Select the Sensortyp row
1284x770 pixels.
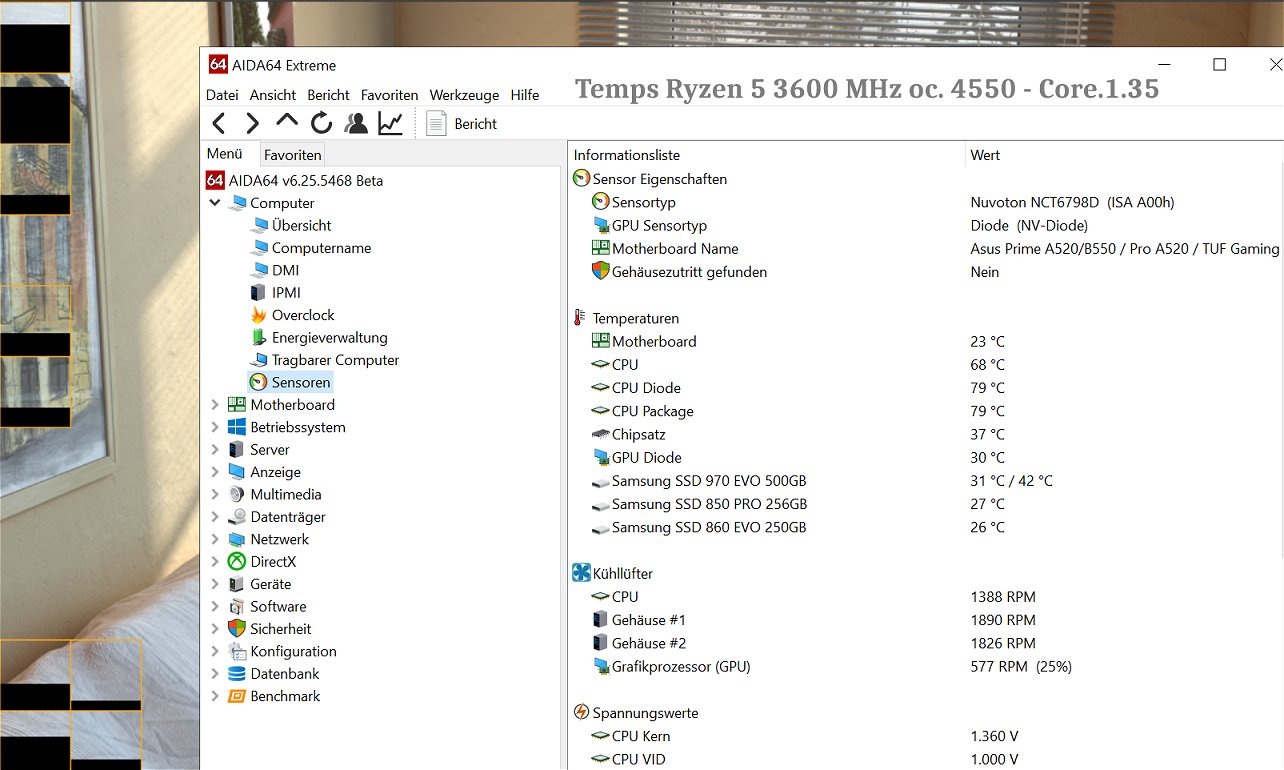pos(925,202)
